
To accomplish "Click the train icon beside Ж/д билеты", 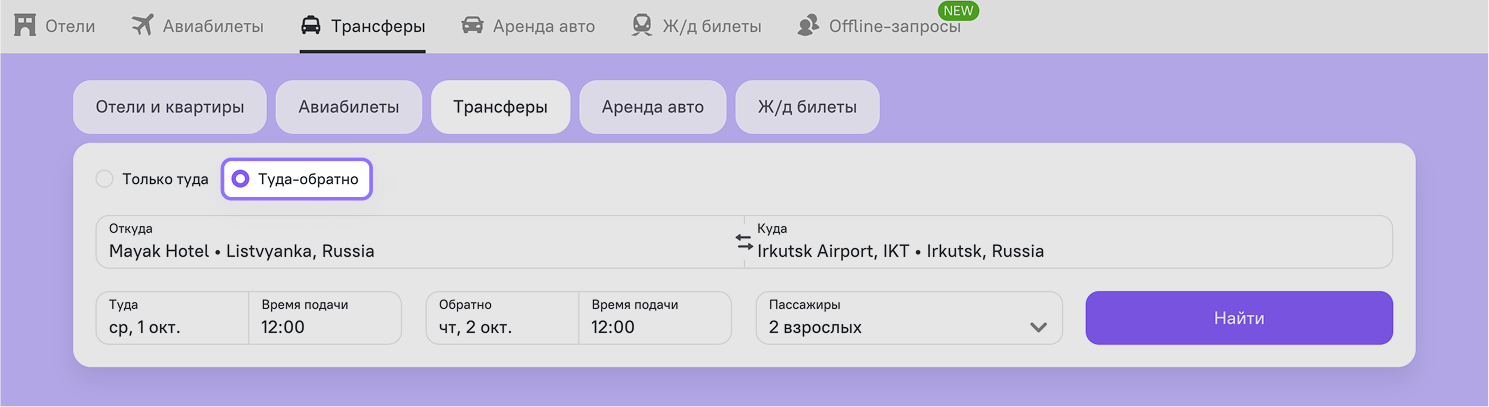I will pyautogui.click(x=642, y=25).
